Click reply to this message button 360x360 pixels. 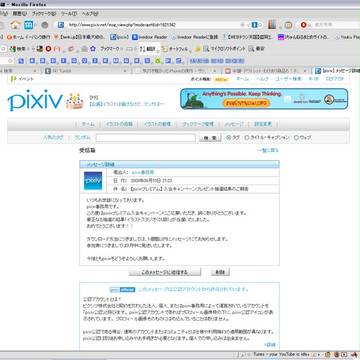click(x=165, y=272)
